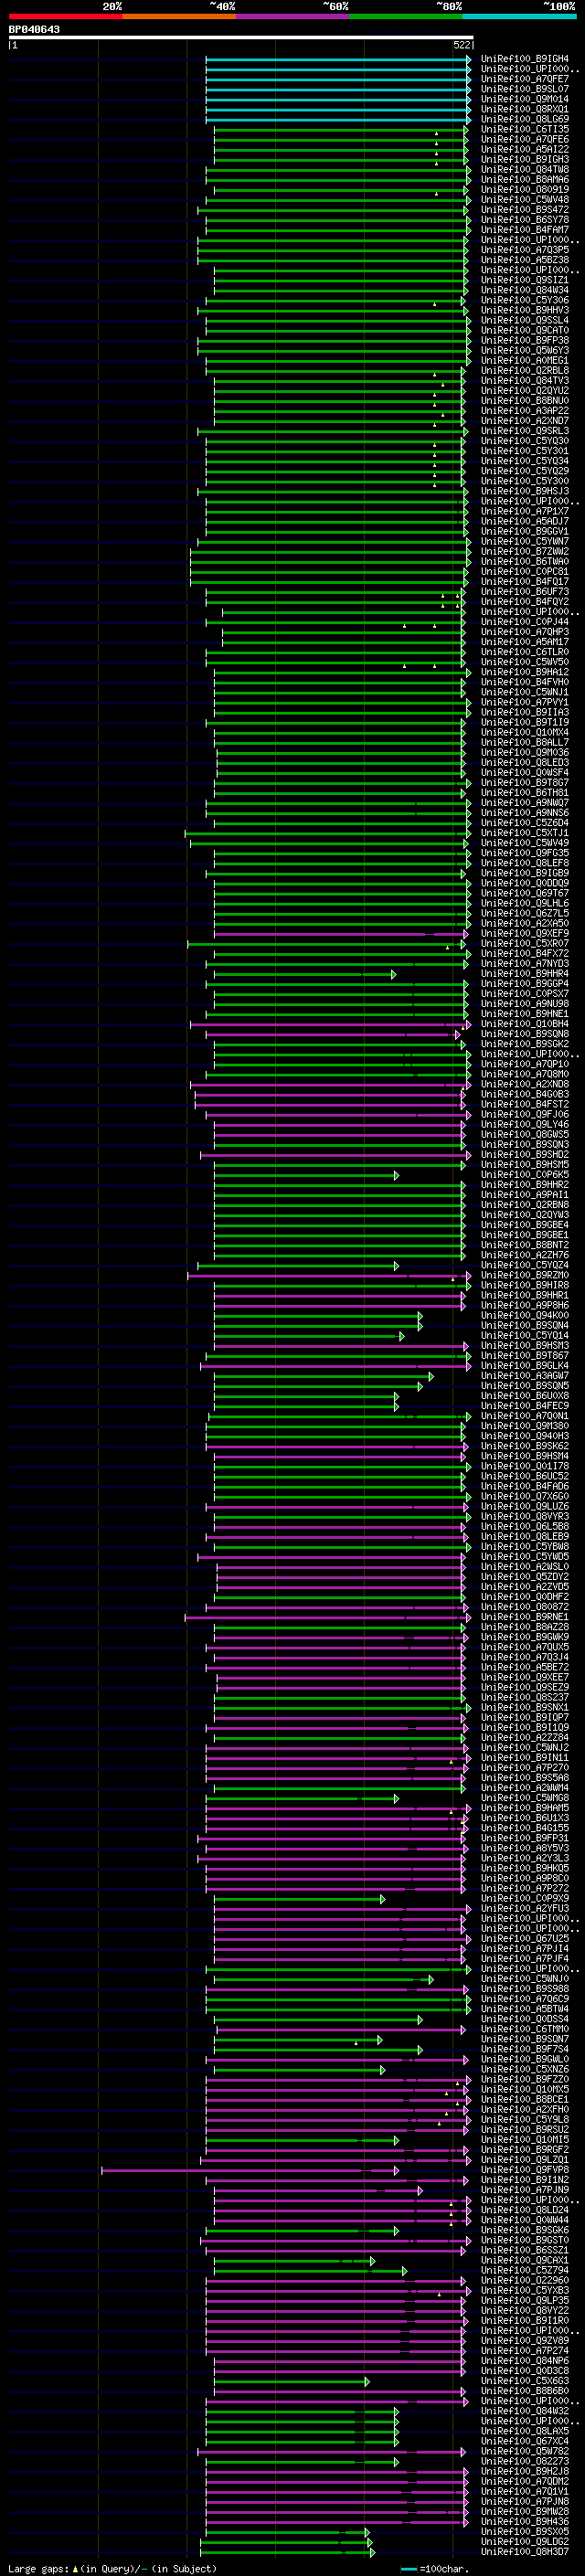Open hit UniRef100_Q10MX4

coord(524,733)
